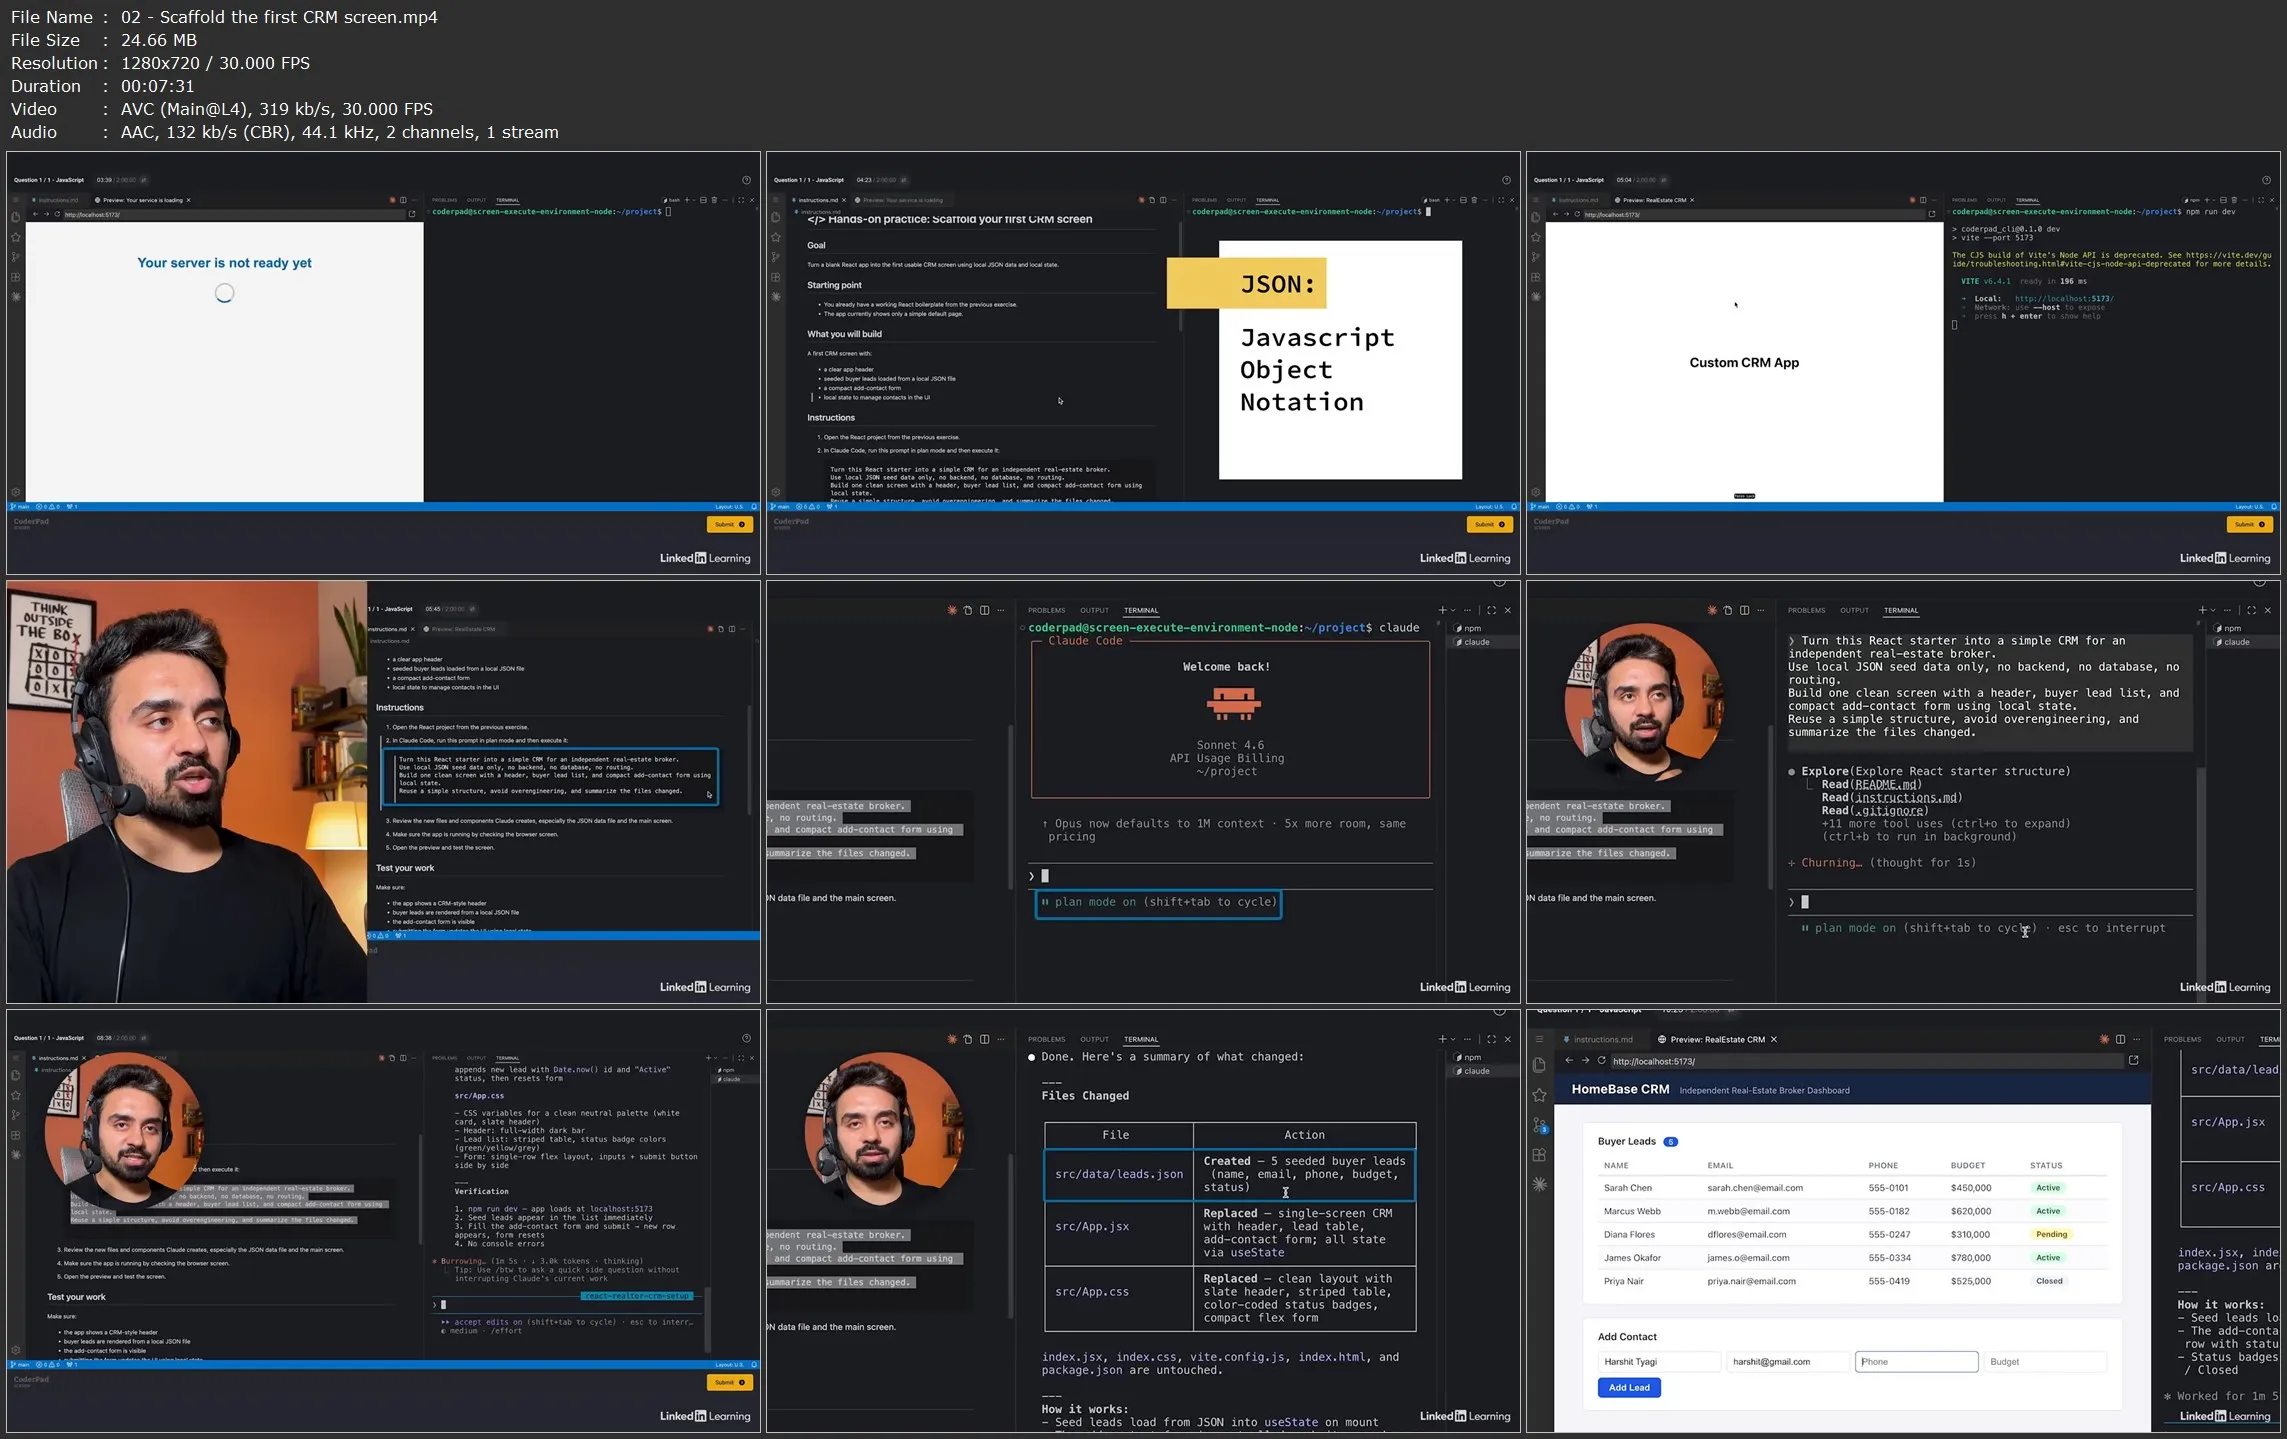Add new terminal in Welcome back frame

(x=1442, y=610)
